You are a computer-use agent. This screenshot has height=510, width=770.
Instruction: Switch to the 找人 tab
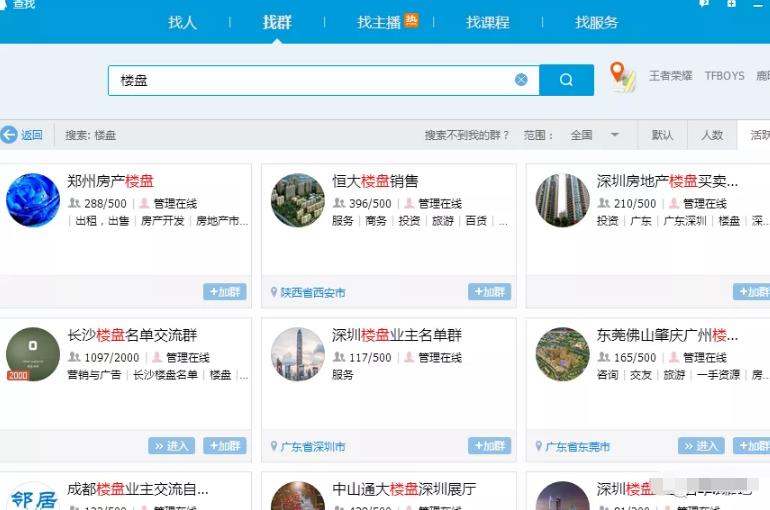182,23
